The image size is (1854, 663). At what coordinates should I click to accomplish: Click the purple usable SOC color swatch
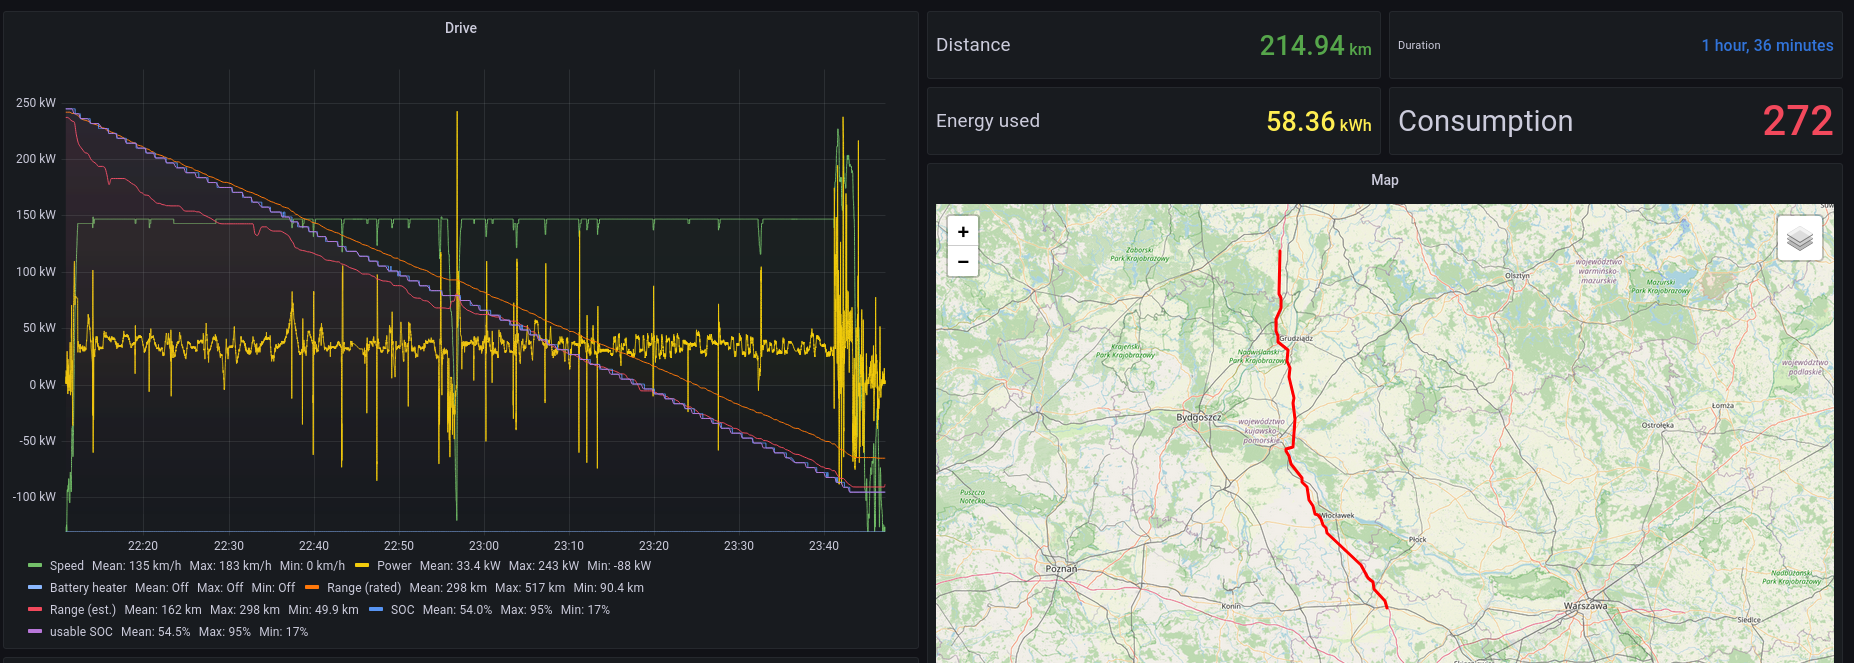click(x=35, y=632)
